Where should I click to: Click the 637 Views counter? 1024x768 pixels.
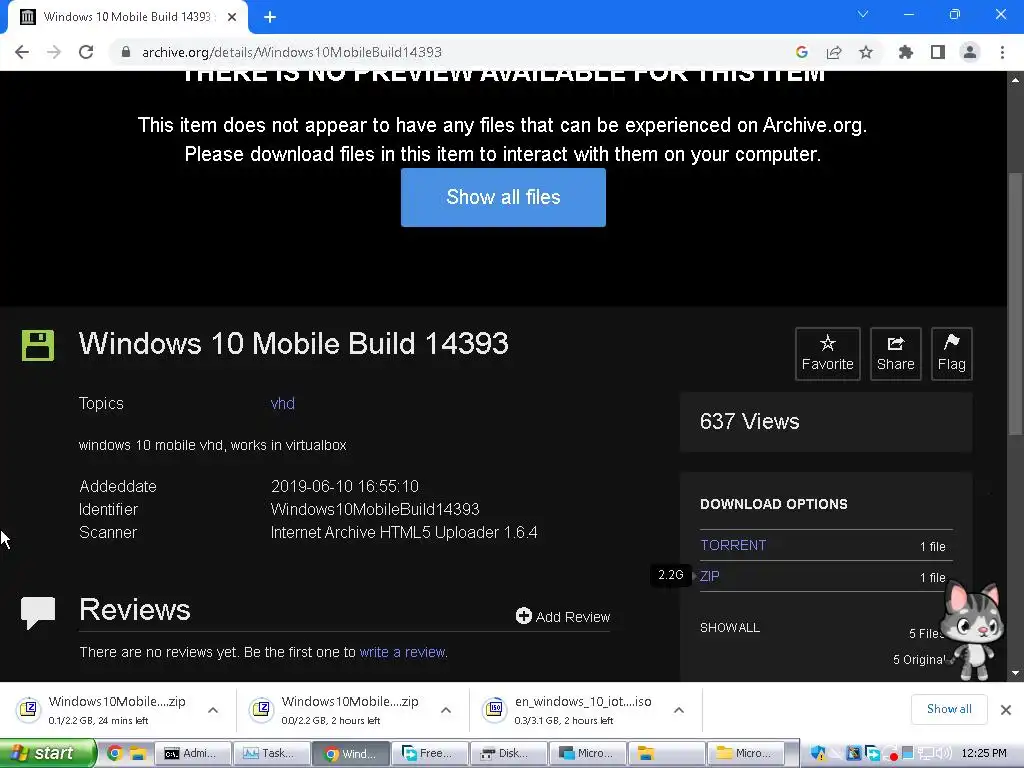point(750,421)
